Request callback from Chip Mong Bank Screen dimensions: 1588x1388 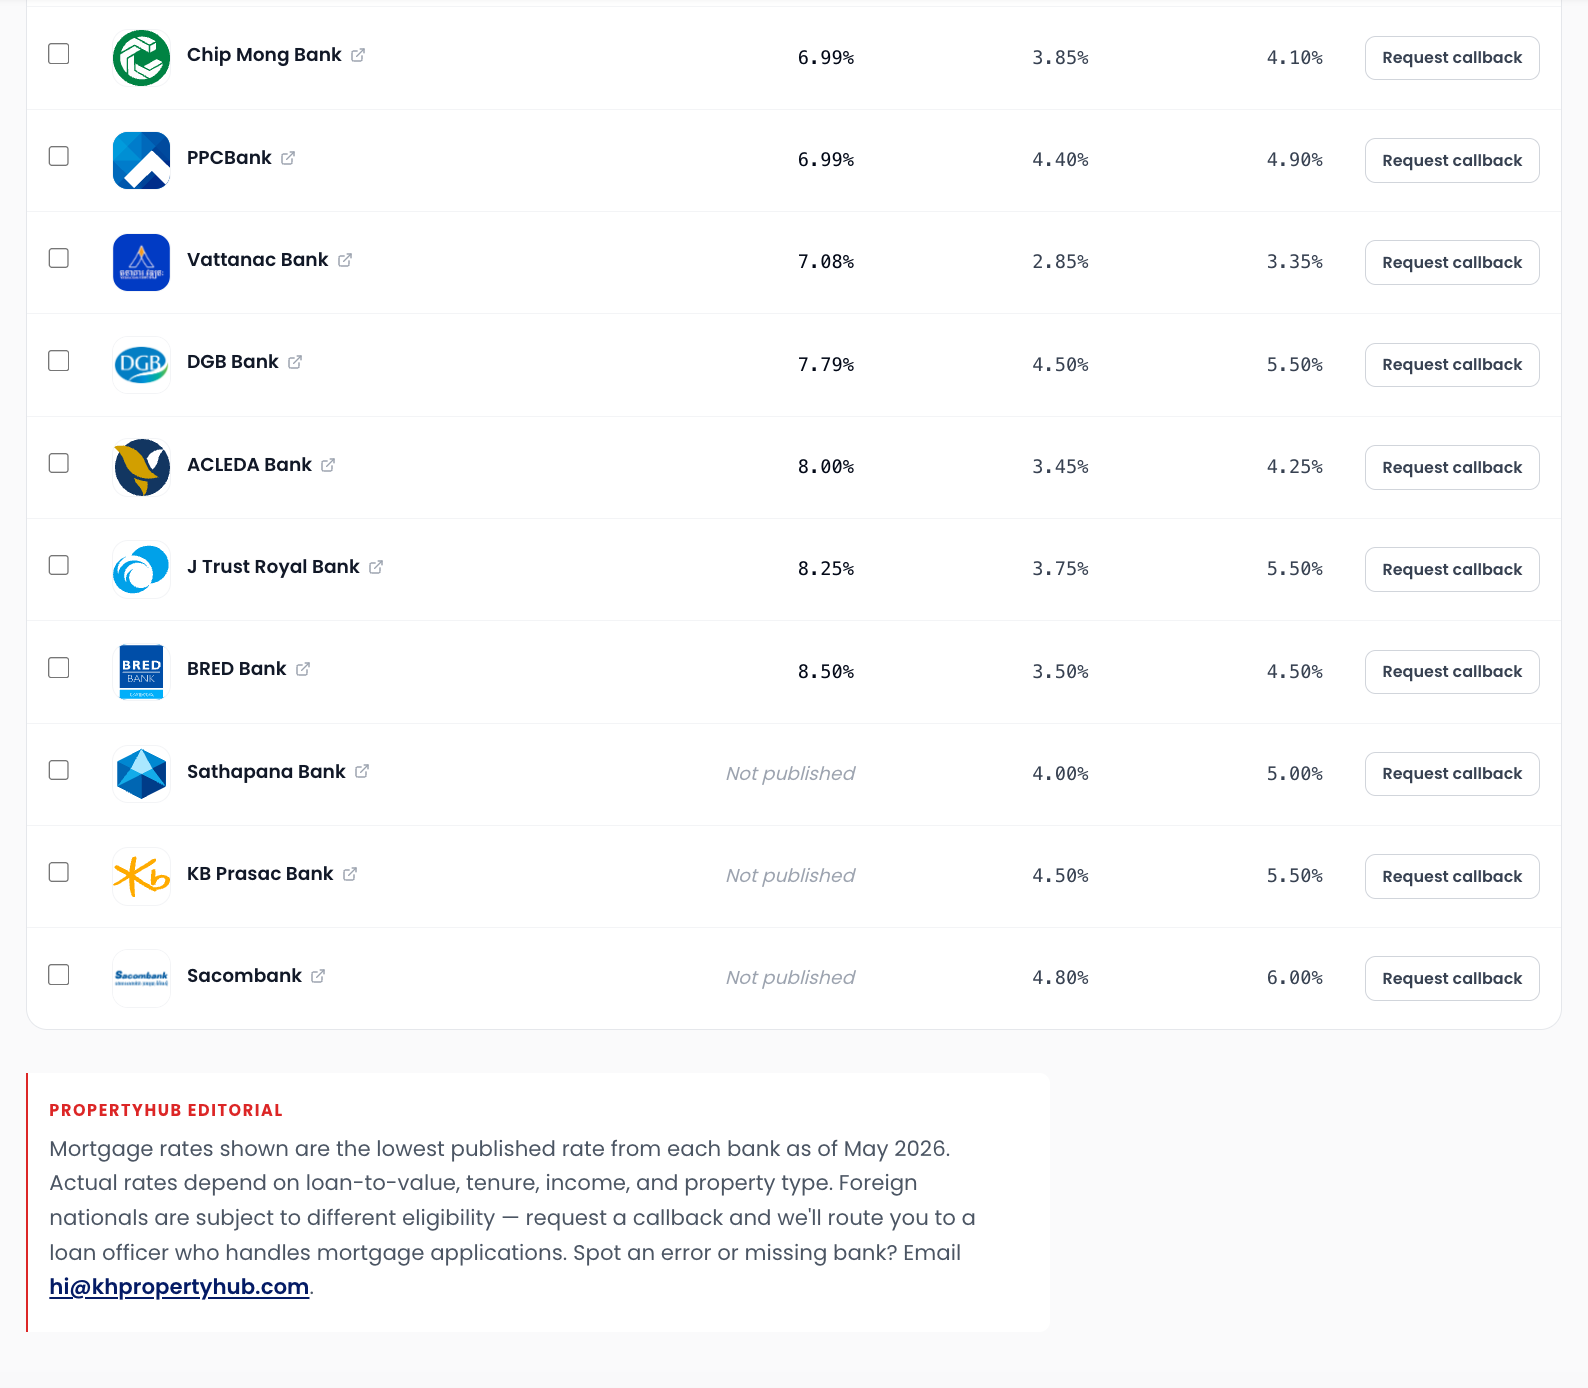[x=1452, y=58]
